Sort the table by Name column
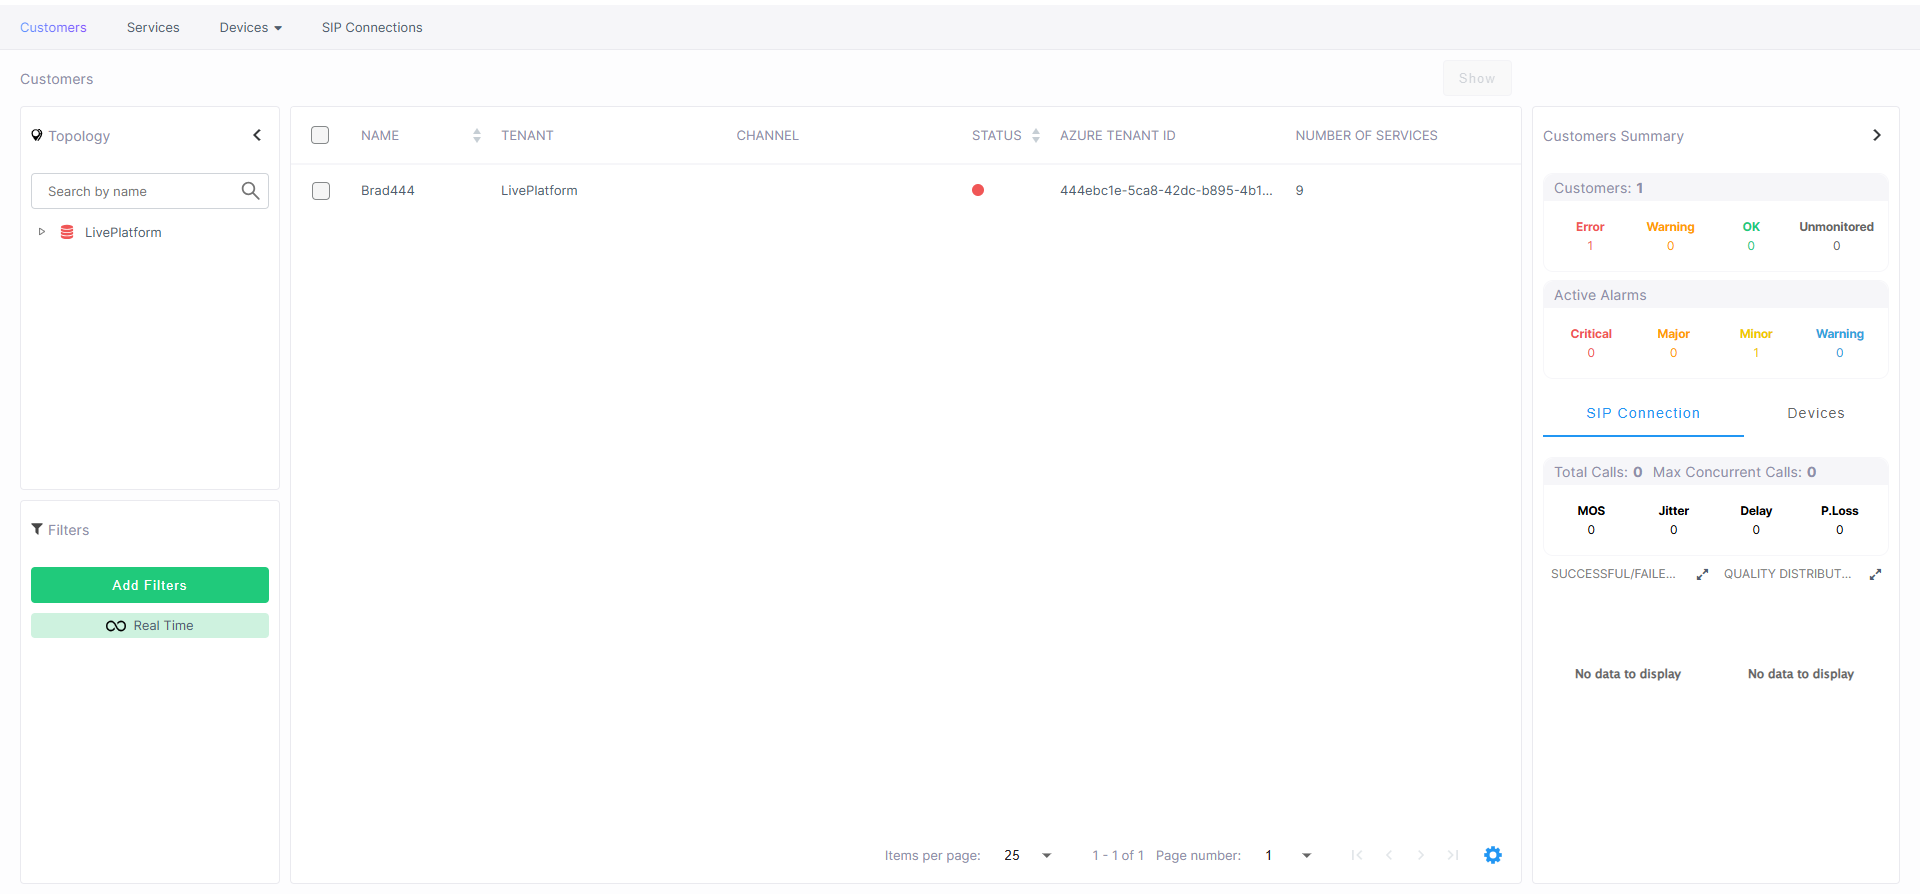 476,136
